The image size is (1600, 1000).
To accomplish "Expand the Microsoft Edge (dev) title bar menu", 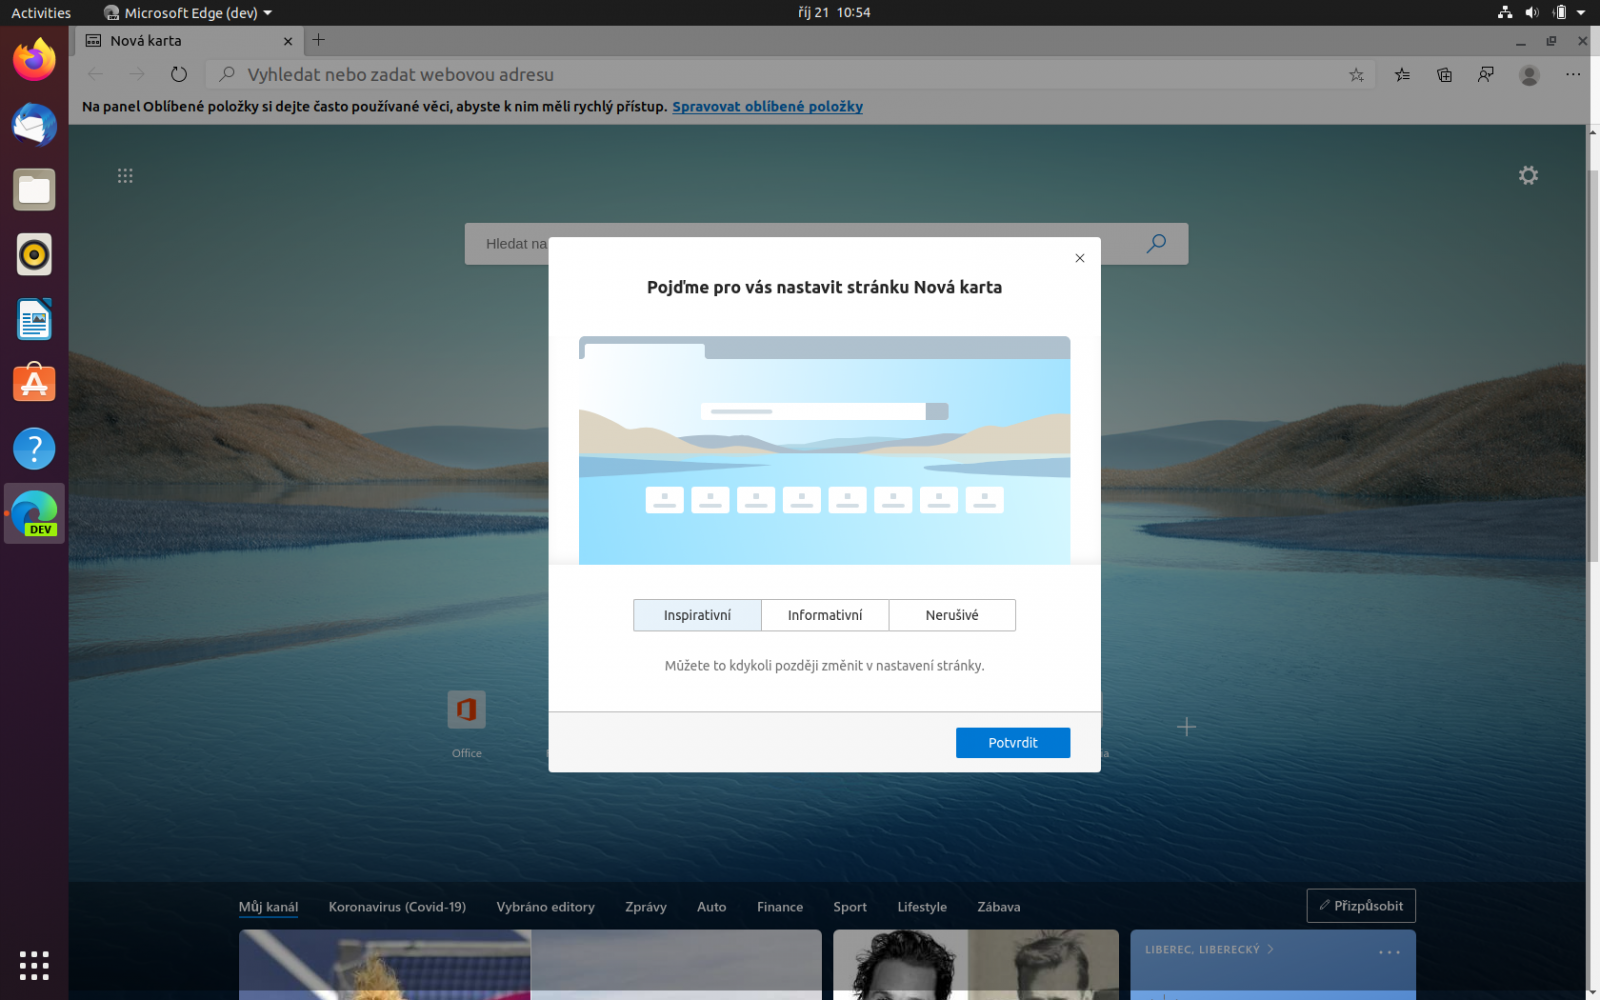I will (x=186, y=13).
